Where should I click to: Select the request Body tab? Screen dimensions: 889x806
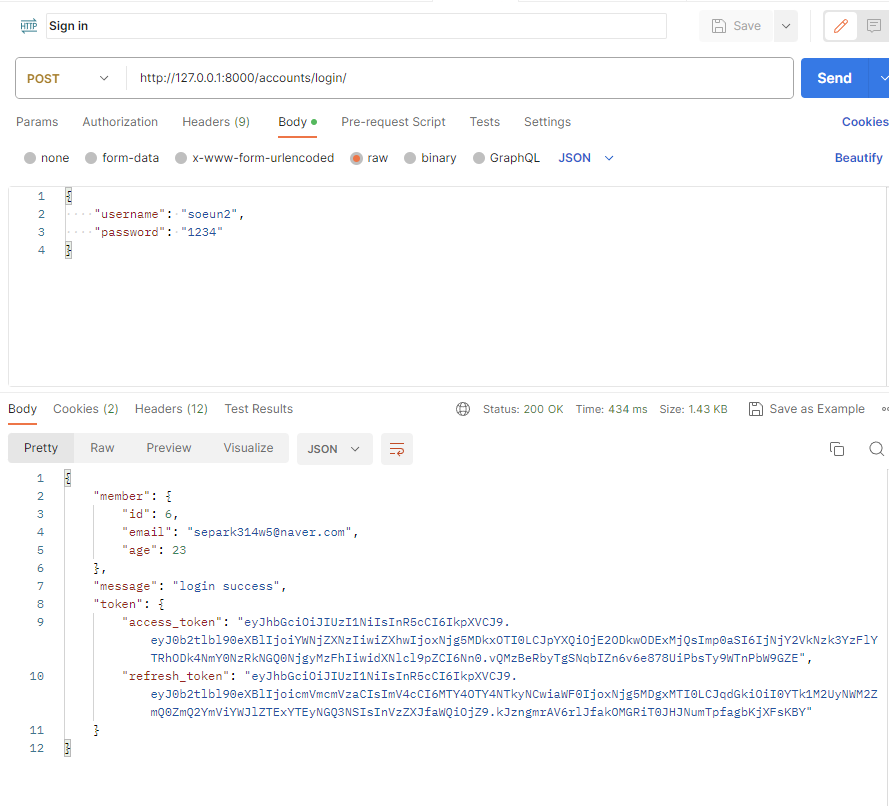[297, 122]
